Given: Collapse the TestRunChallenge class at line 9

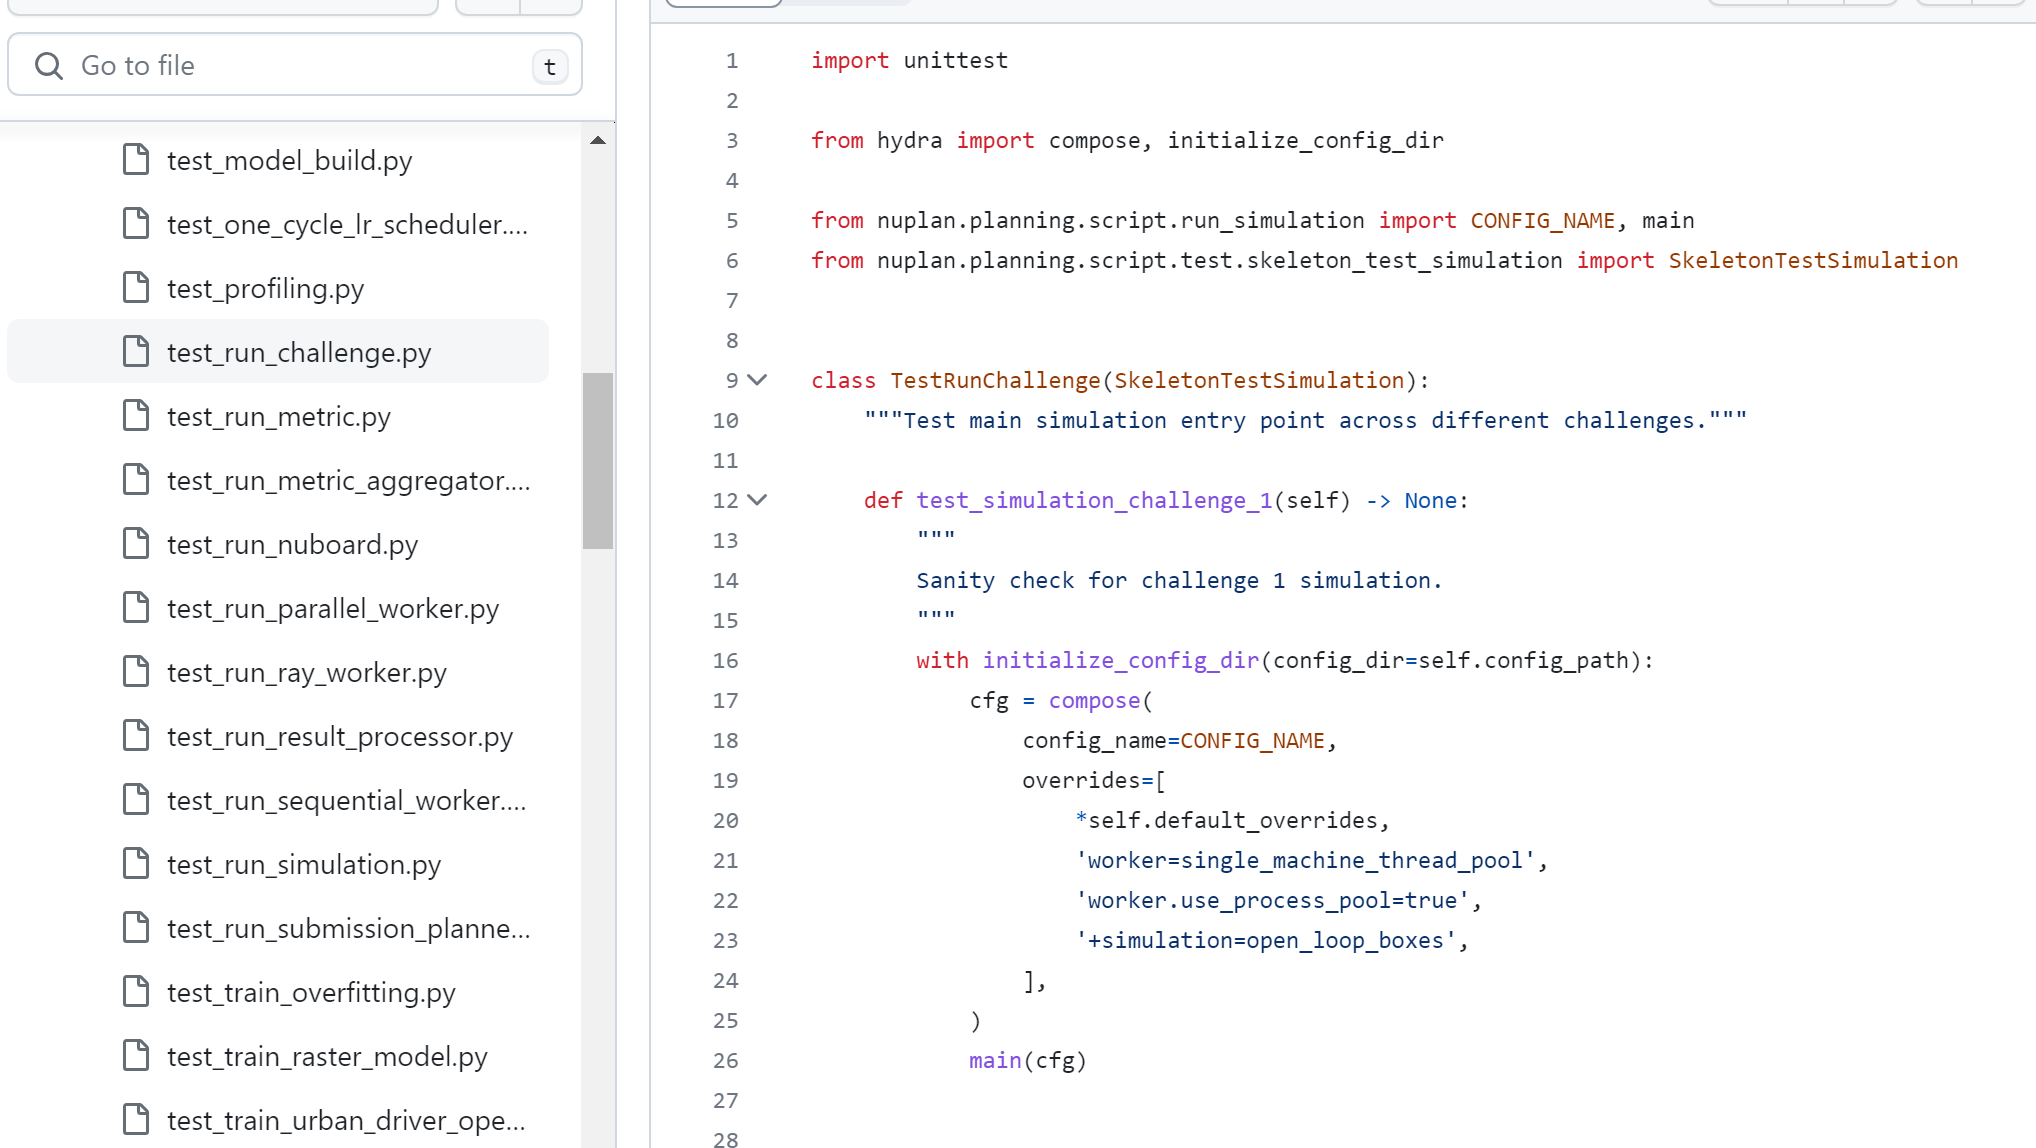Looking at the screenshot, I should click(758, 380).
